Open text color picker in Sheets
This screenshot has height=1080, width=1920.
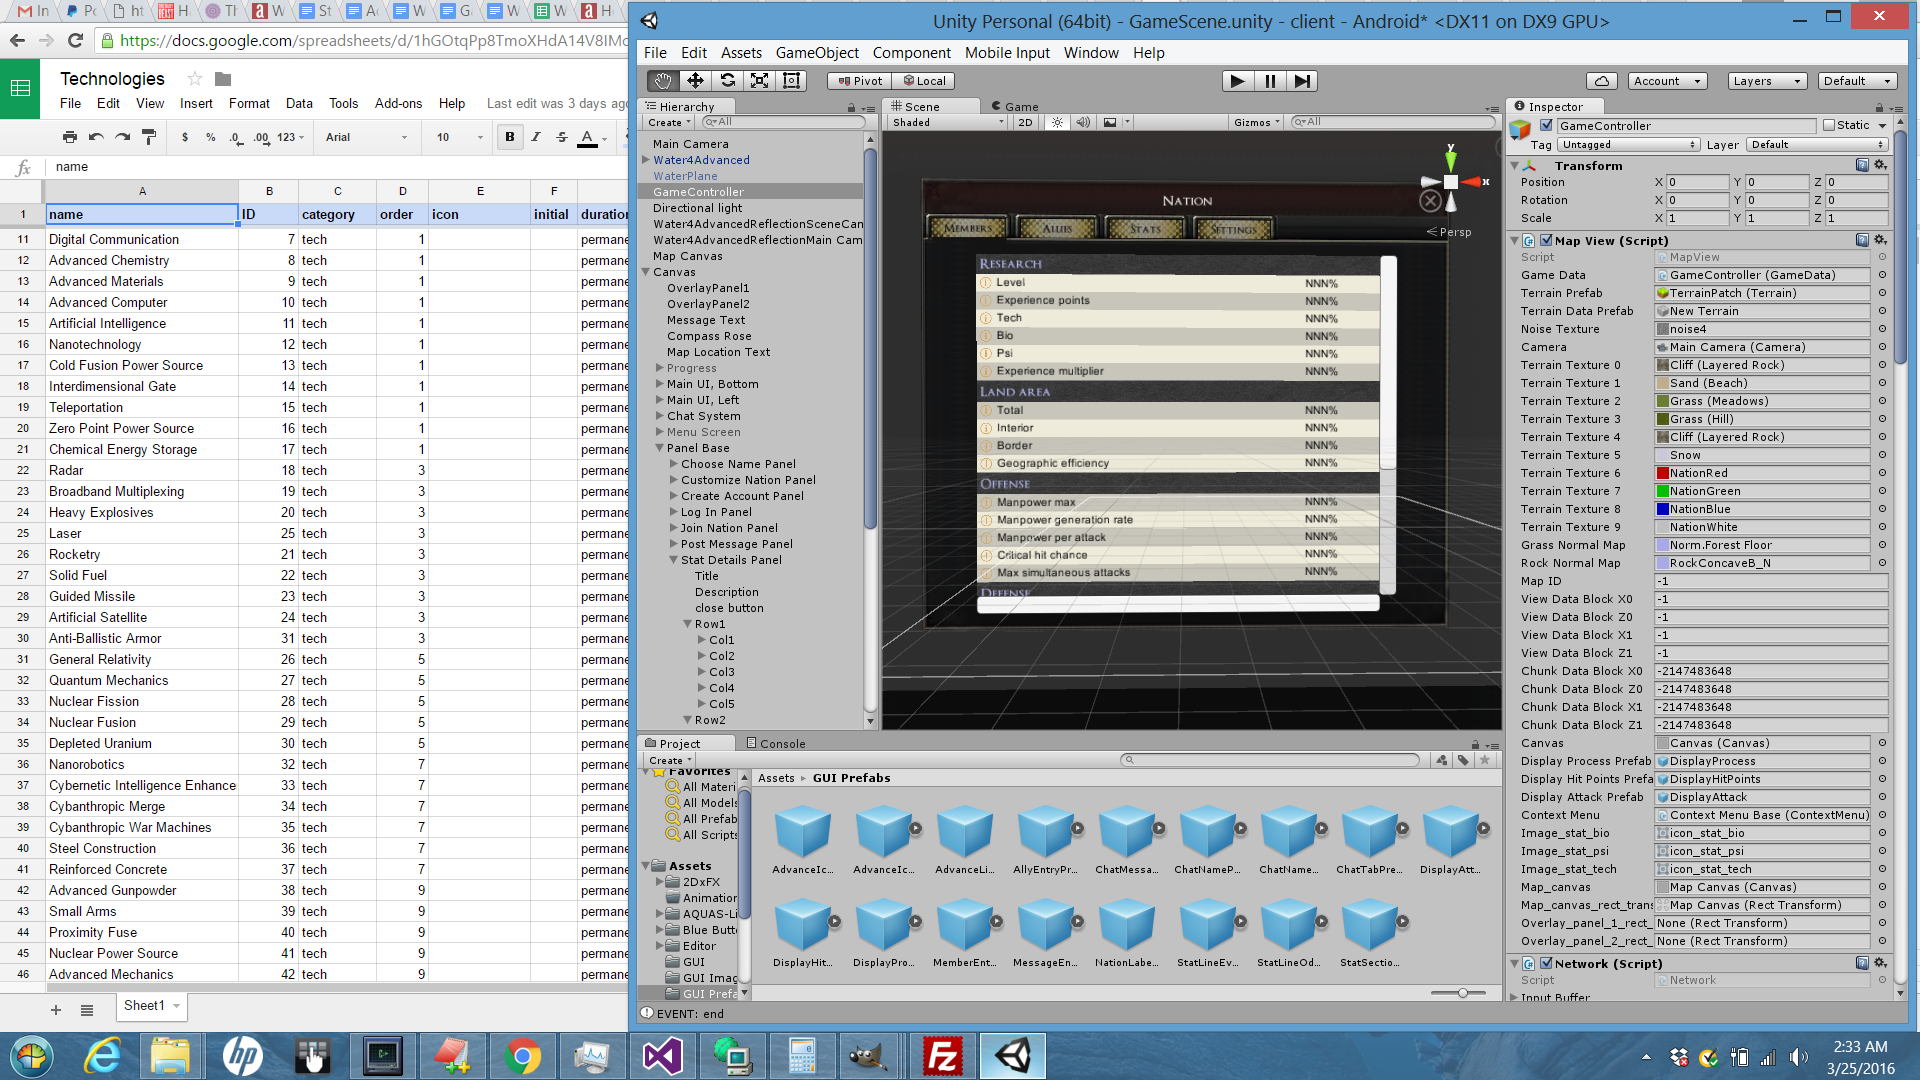pos(588,137)
